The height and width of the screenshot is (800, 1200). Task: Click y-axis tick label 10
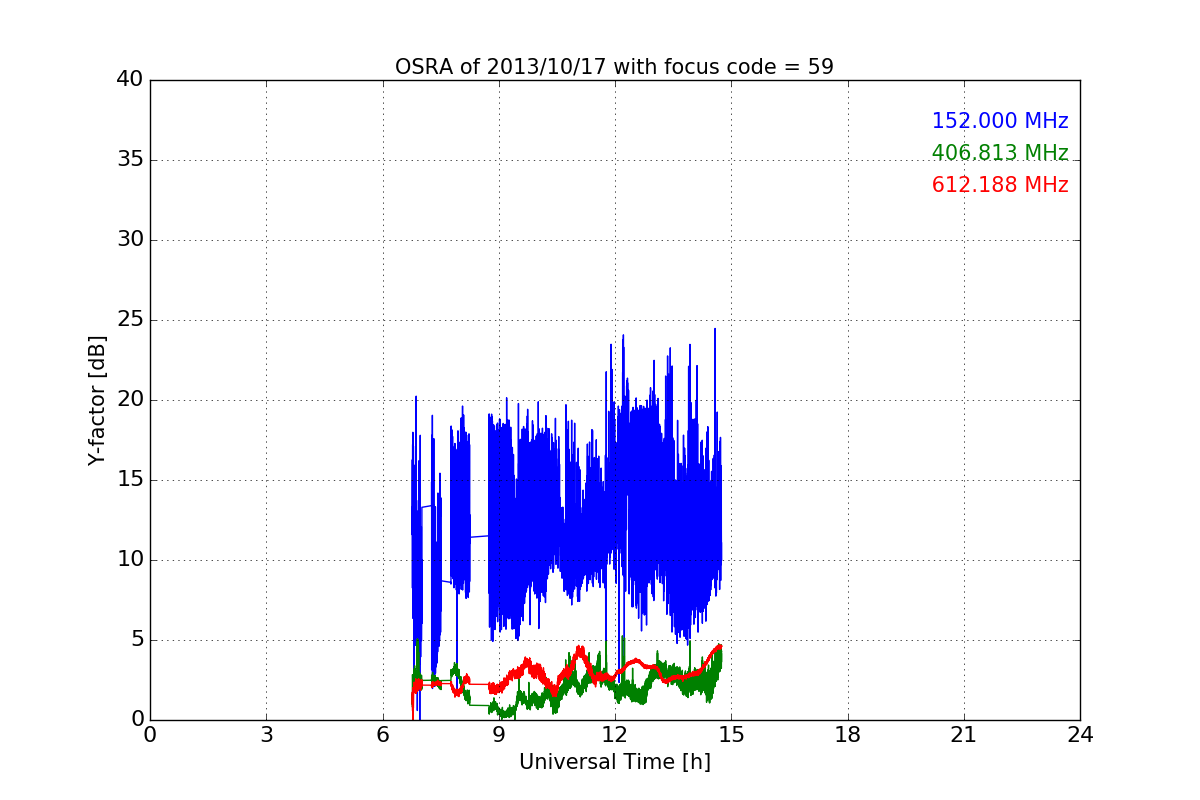pos(129,560)
